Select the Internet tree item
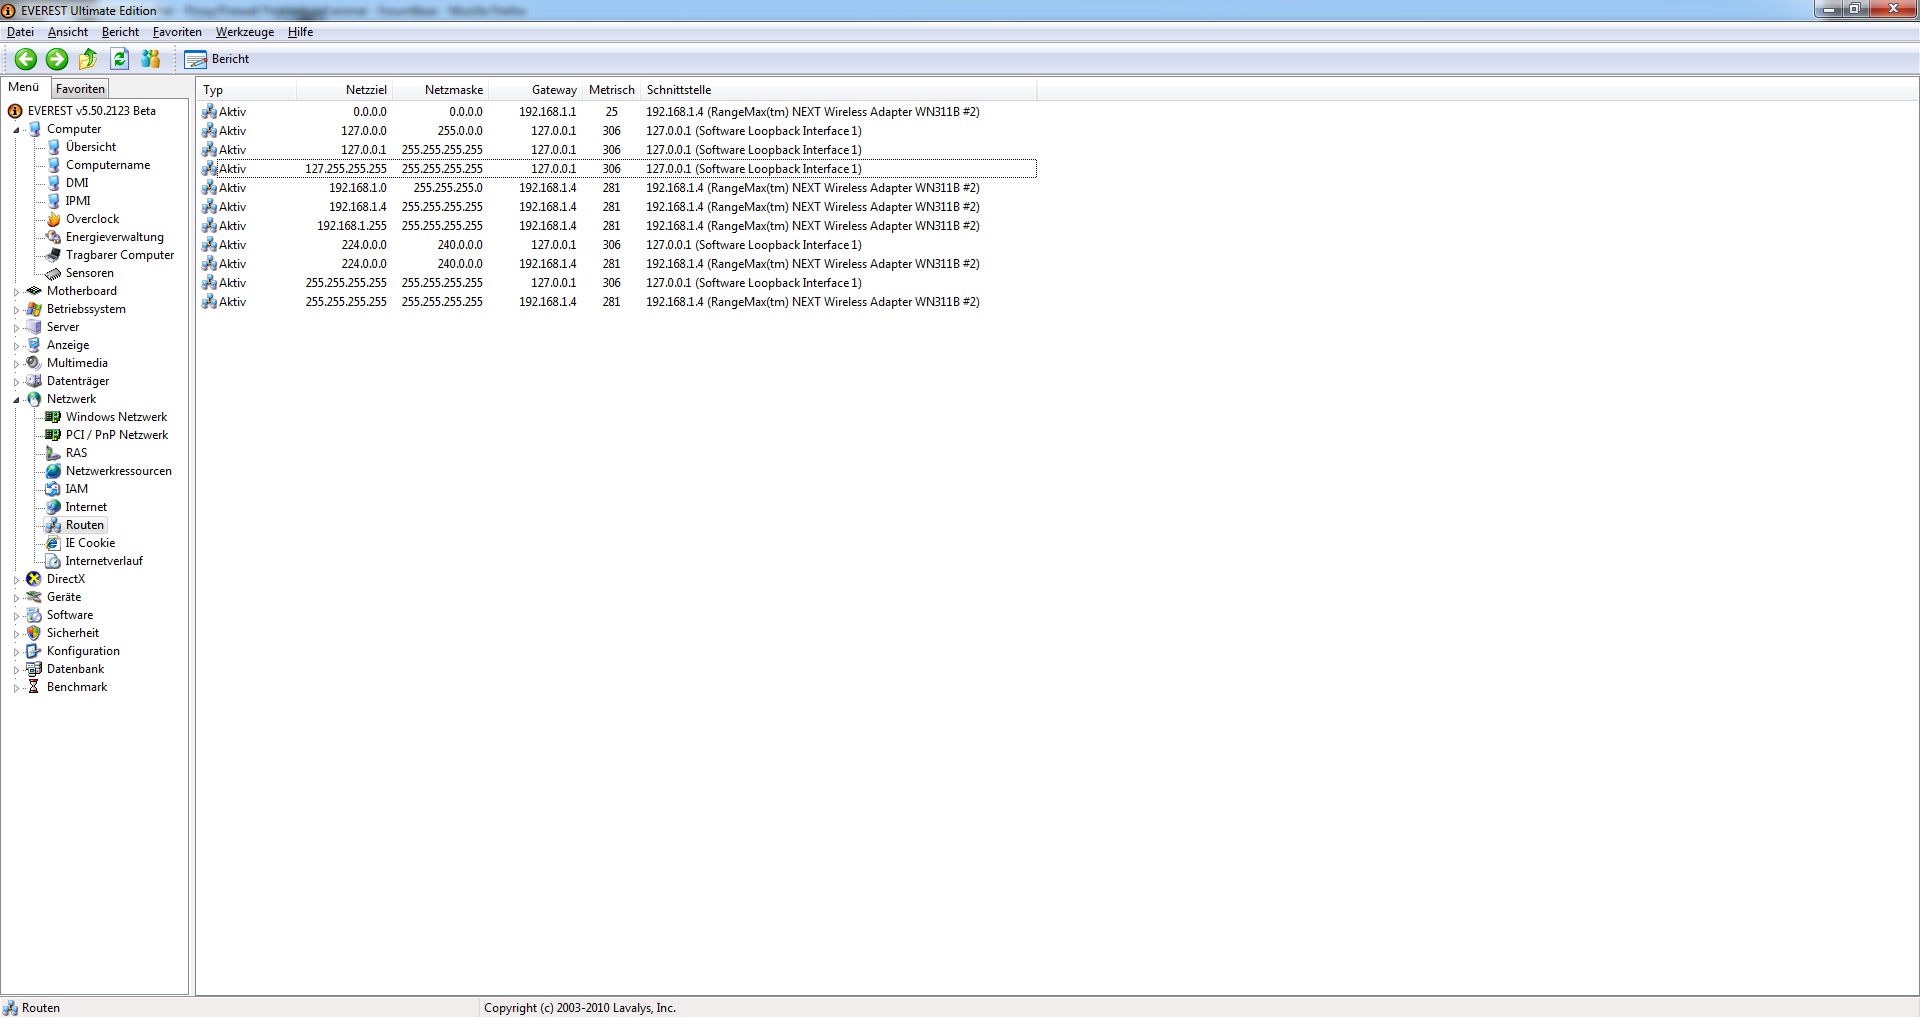 point(86,507)
